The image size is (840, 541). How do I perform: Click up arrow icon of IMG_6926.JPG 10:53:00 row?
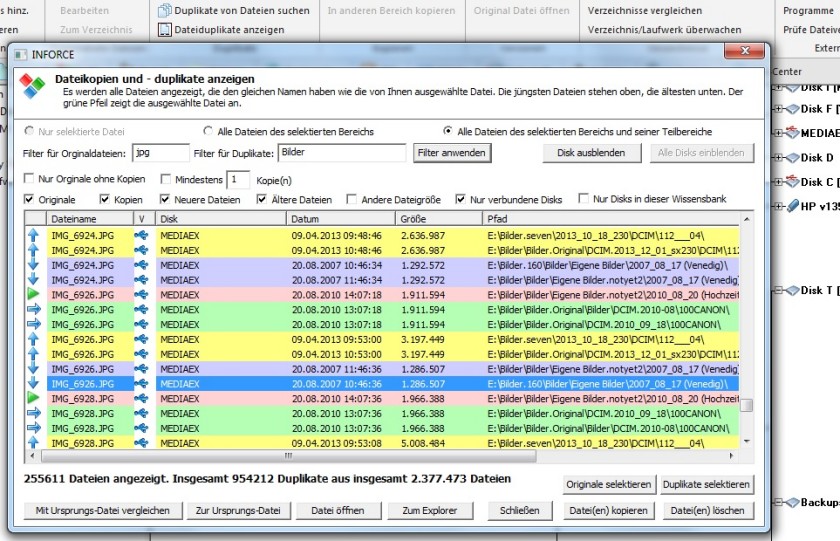click(x=33, y=354)
